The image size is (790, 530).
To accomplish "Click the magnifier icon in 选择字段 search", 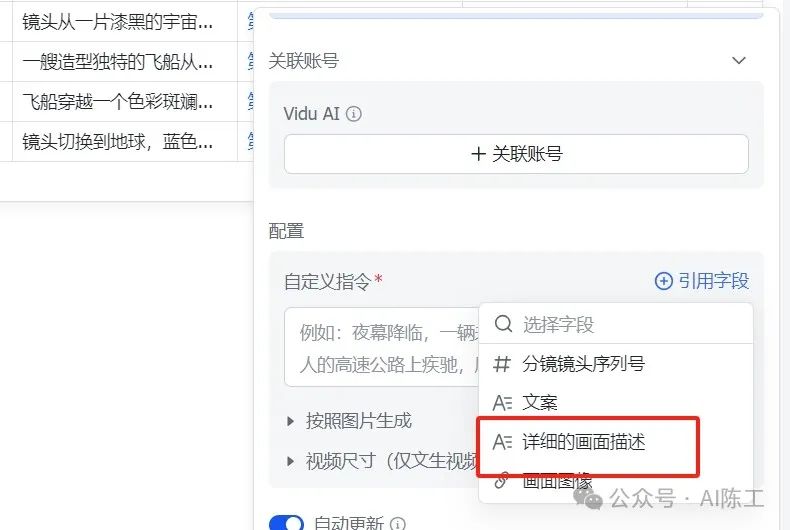I will pyautogui.click(x=503, y=323).
